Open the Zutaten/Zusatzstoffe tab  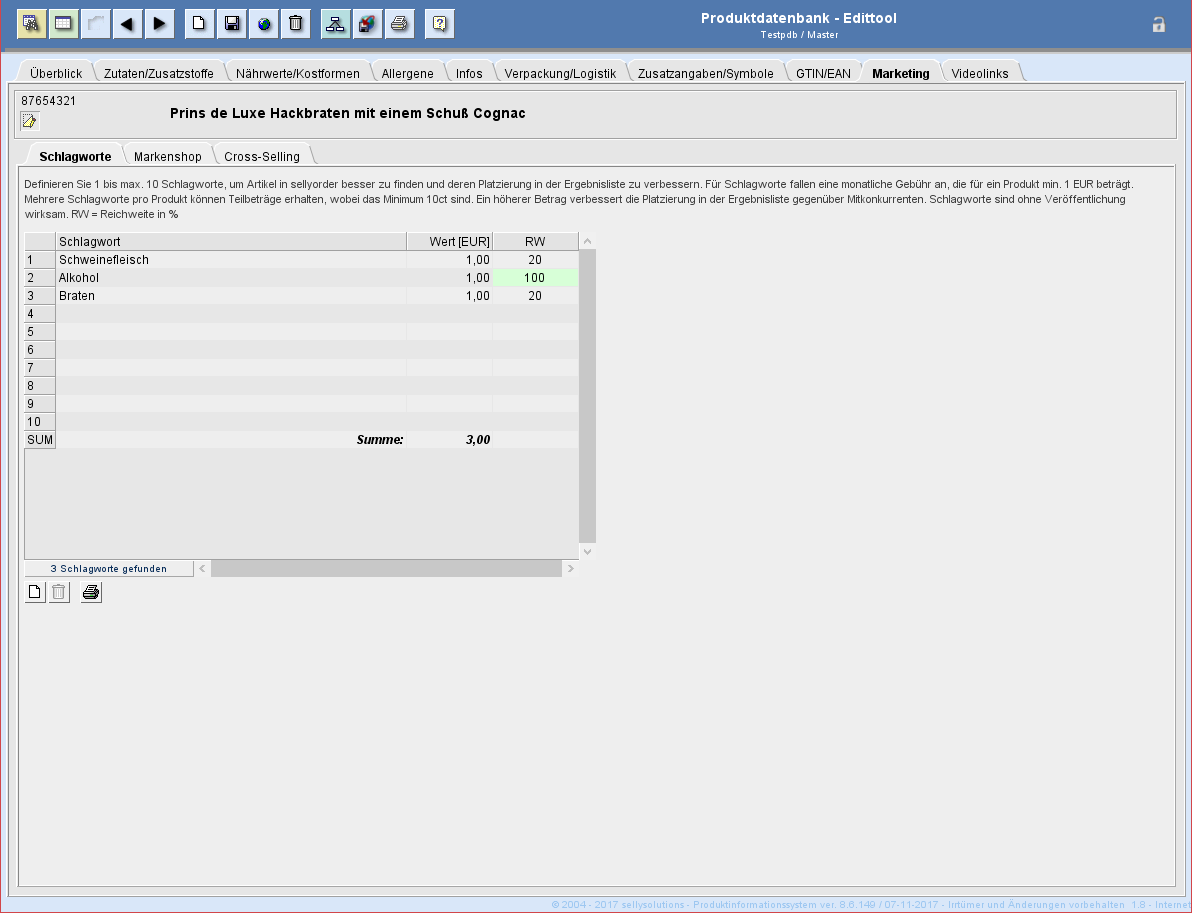point(159,73)
